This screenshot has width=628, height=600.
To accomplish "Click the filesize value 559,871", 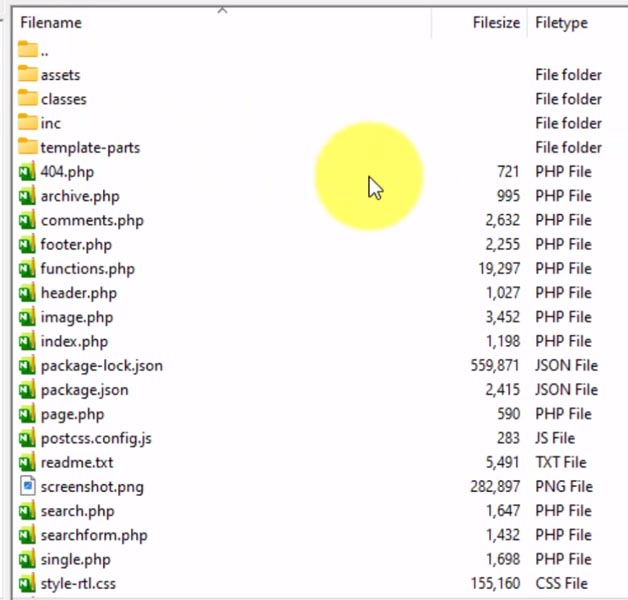I will point(495,366).
